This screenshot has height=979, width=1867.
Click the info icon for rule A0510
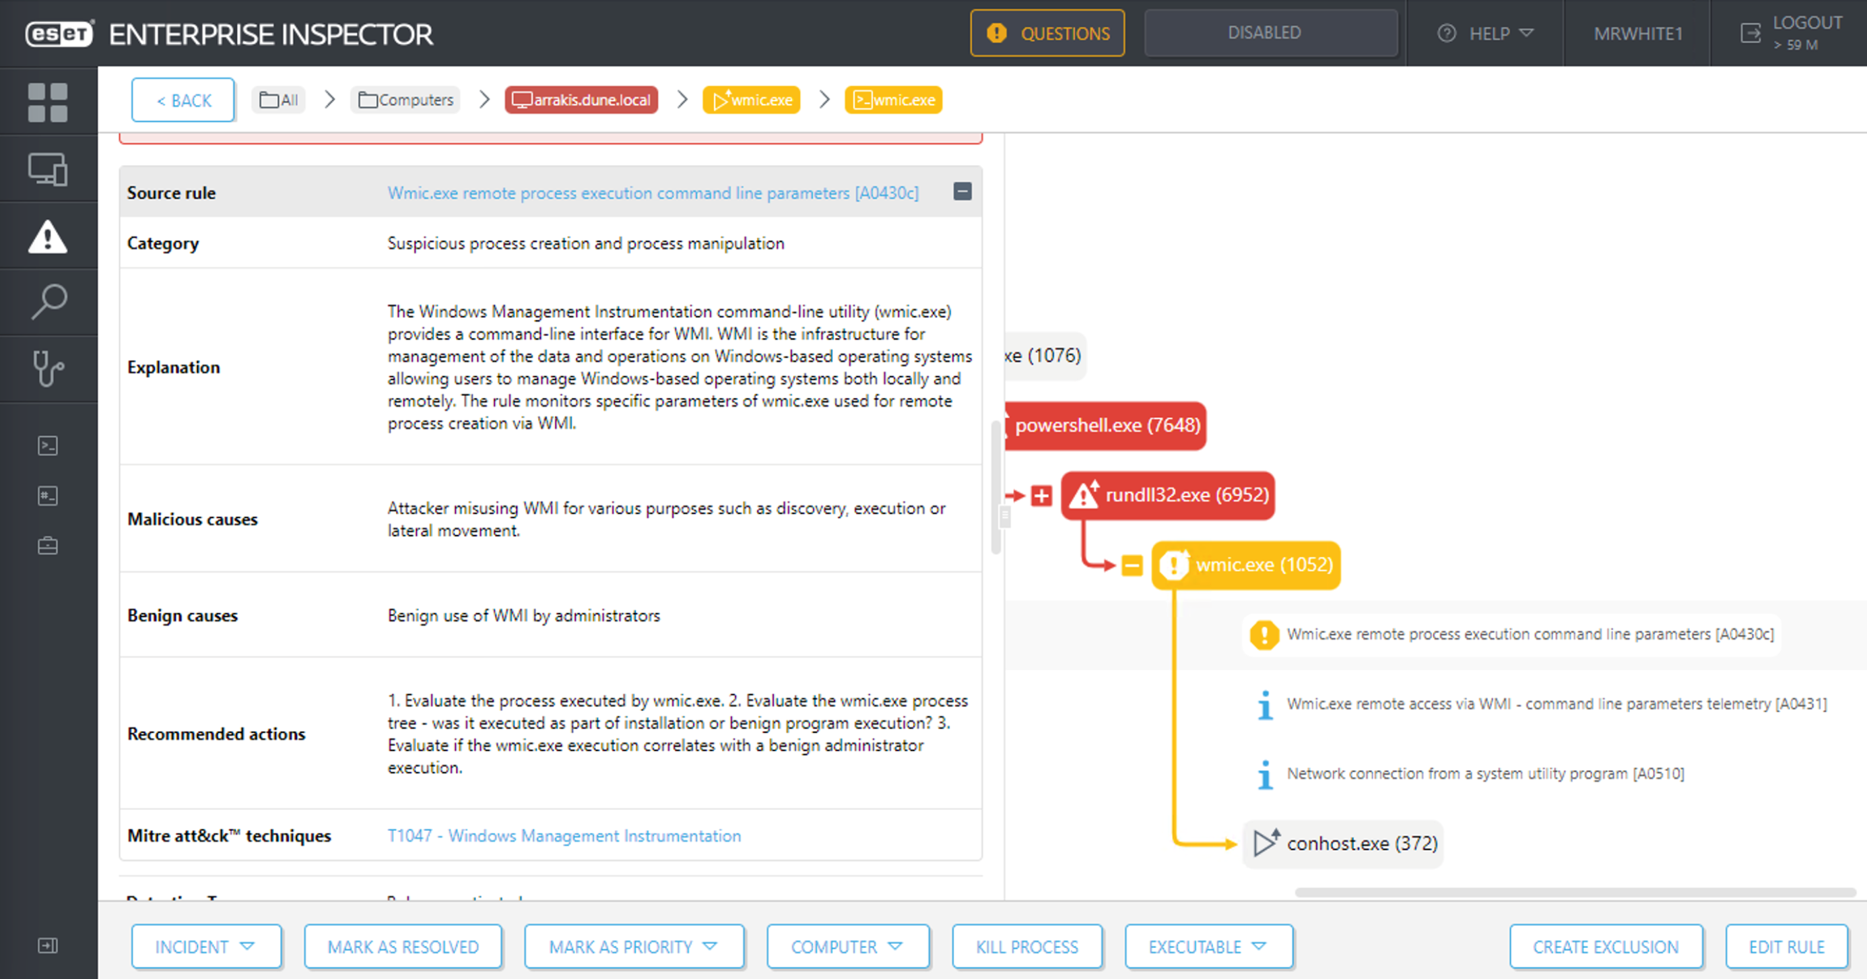tap(1265, 774)
